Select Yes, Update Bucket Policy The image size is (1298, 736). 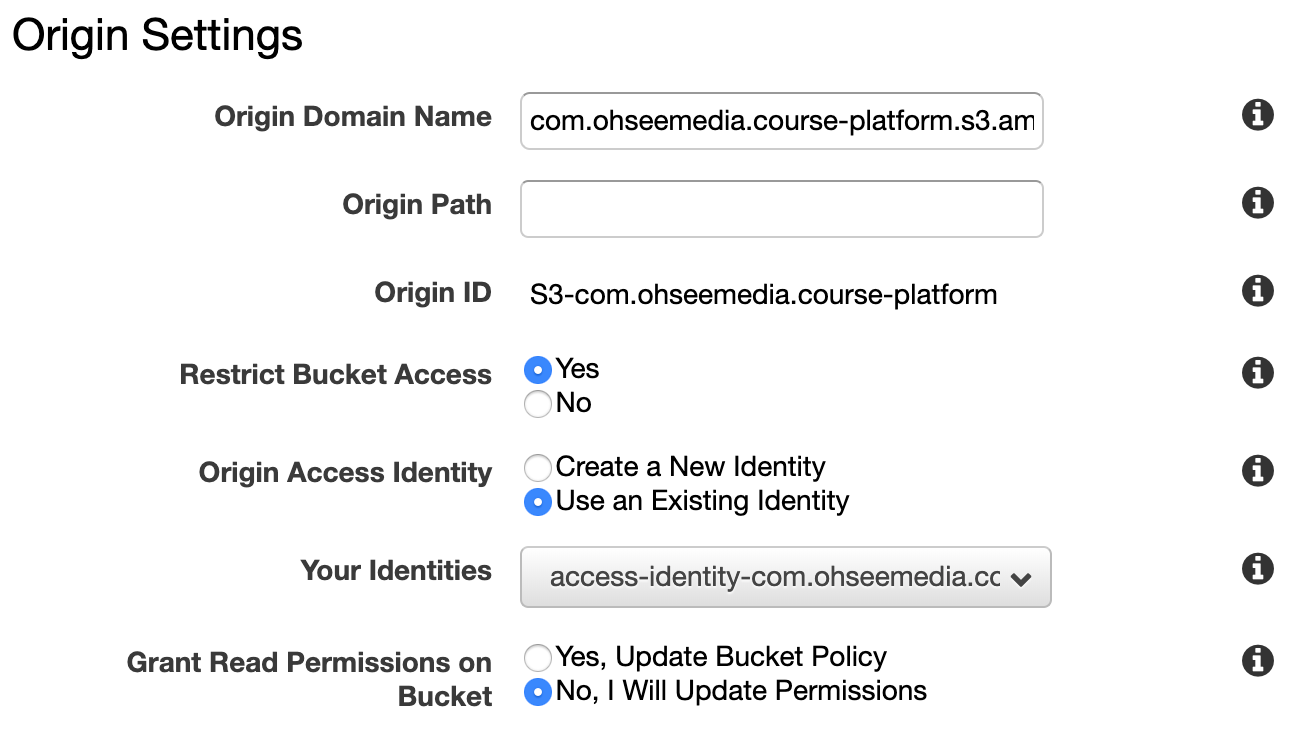(538, 657)
